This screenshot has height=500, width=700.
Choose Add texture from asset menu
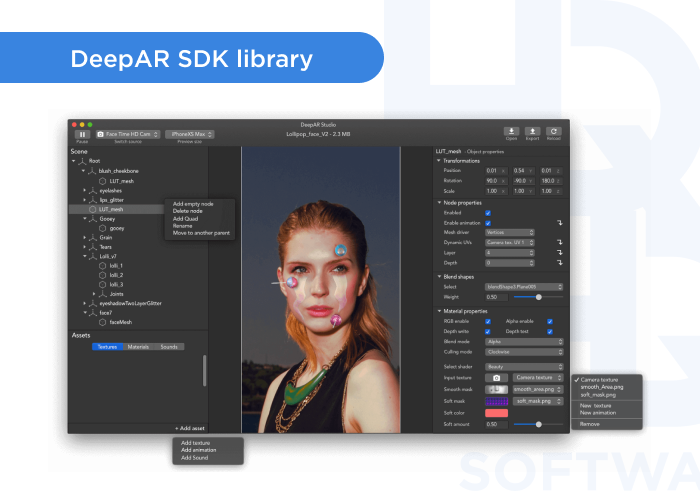click(x=196, y=443)
